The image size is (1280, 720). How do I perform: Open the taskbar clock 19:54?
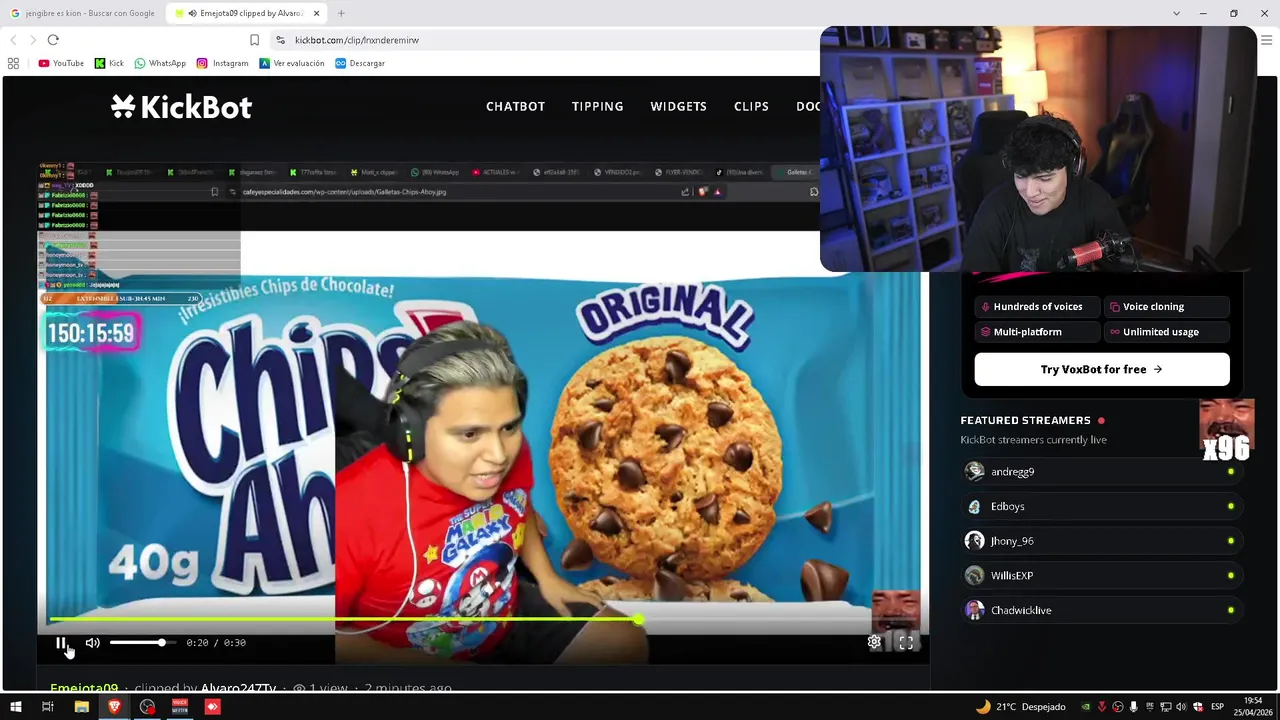click(x=1253, y=707)
